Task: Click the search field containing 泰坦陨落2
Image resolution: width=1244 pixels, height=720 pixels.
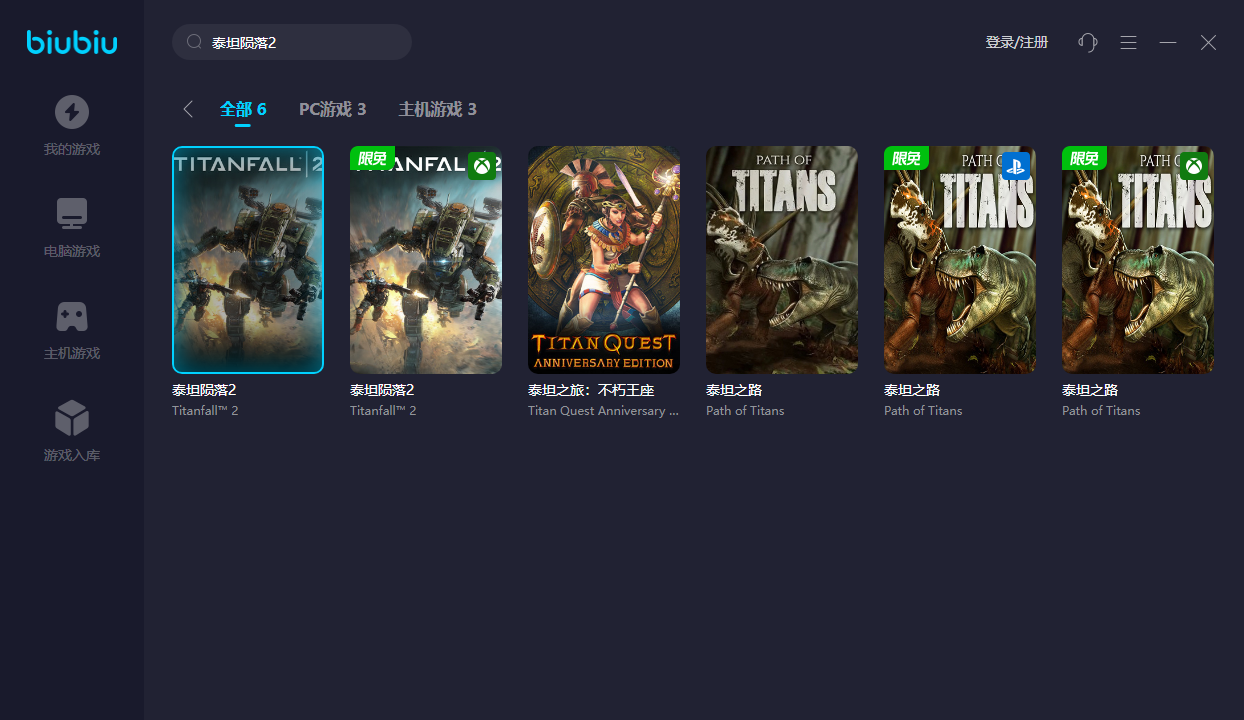Action: click(300, 42)
